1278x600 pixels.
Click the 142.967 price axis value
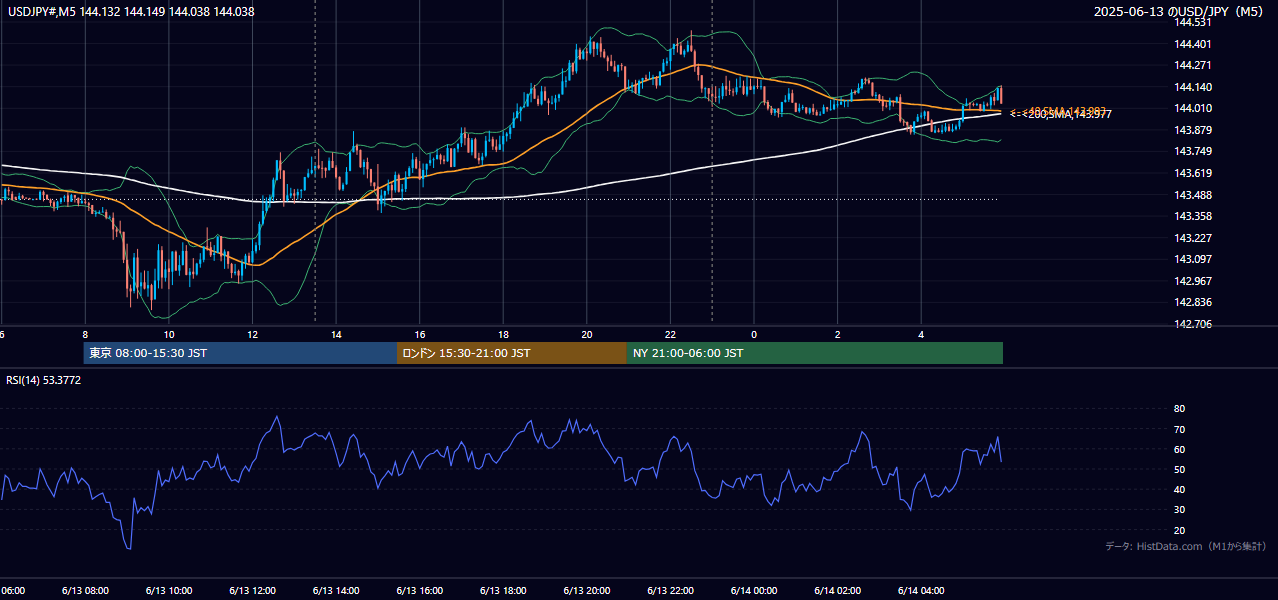point(1192,281)
